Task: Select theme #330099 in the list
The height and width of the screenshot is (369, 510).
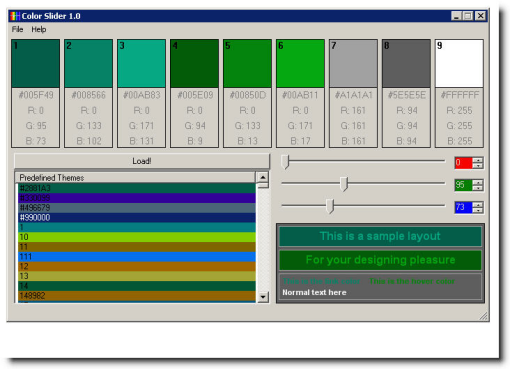Action: (137, 198)
